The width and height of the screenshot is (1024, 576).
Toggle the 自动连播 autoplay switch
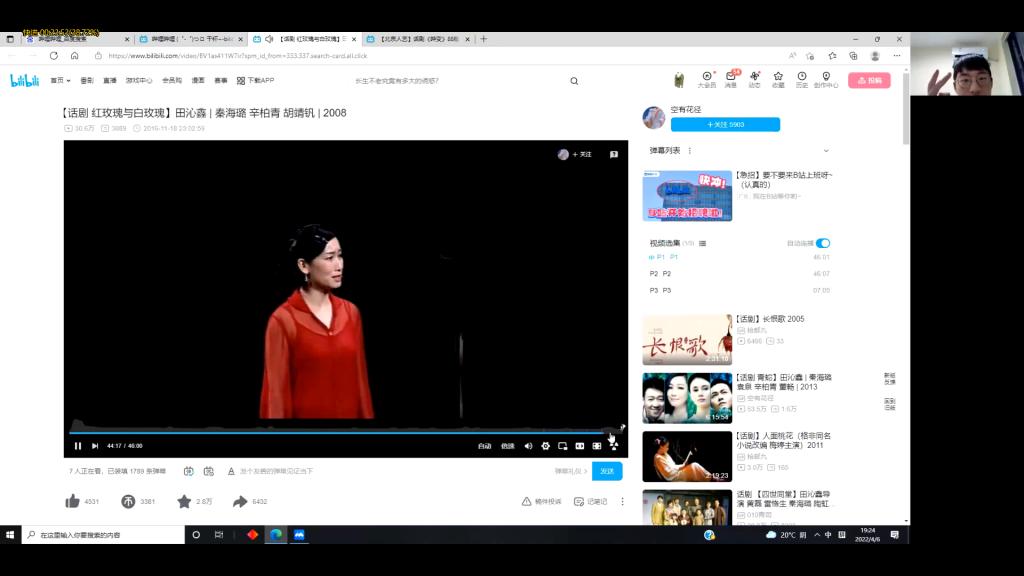pyautogui.click(x=823, y=243)
